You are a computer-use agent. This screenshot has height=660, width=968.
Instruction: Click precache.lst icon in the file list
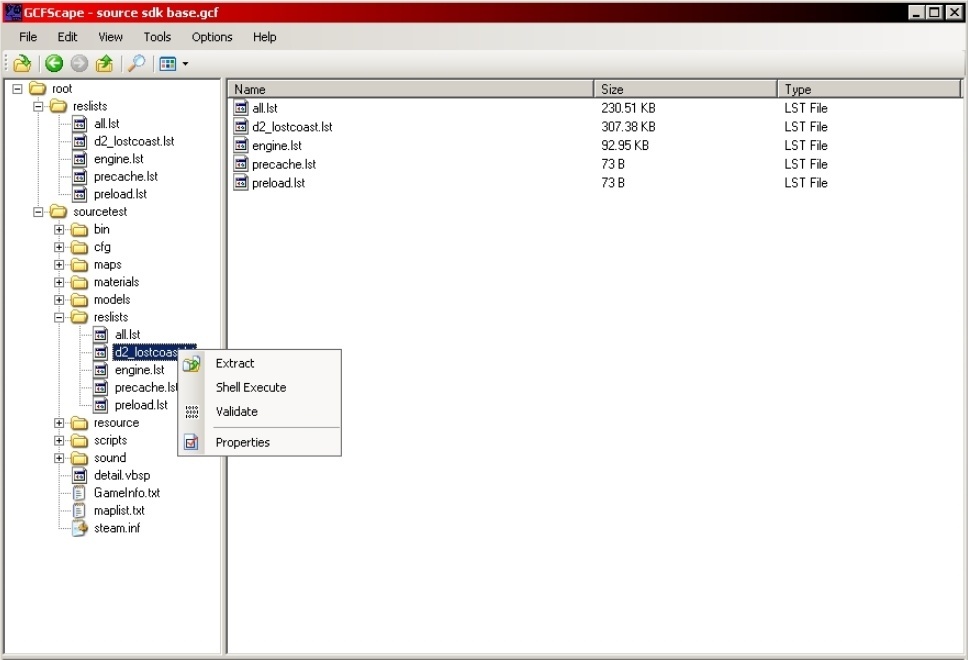tap(241, 164)
